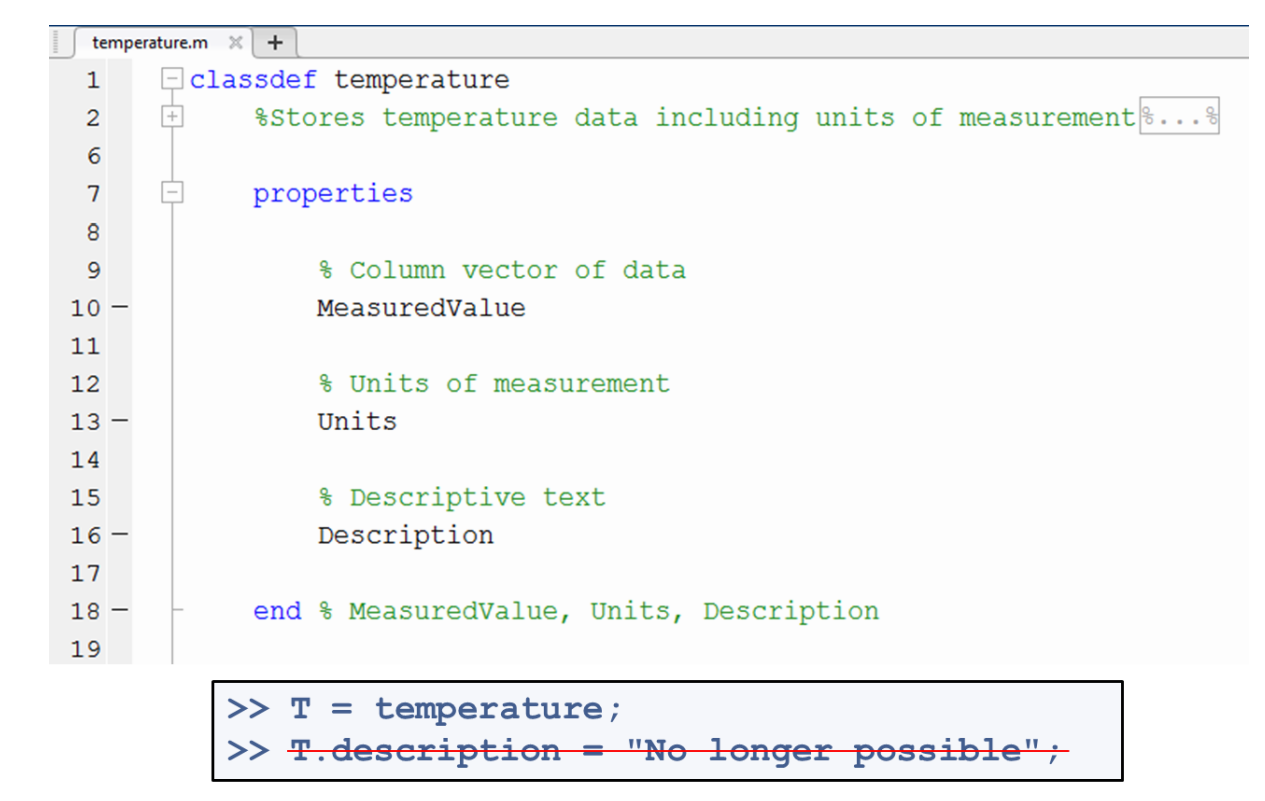Toggle breakpoint on line 16 dash

point(120,535)
